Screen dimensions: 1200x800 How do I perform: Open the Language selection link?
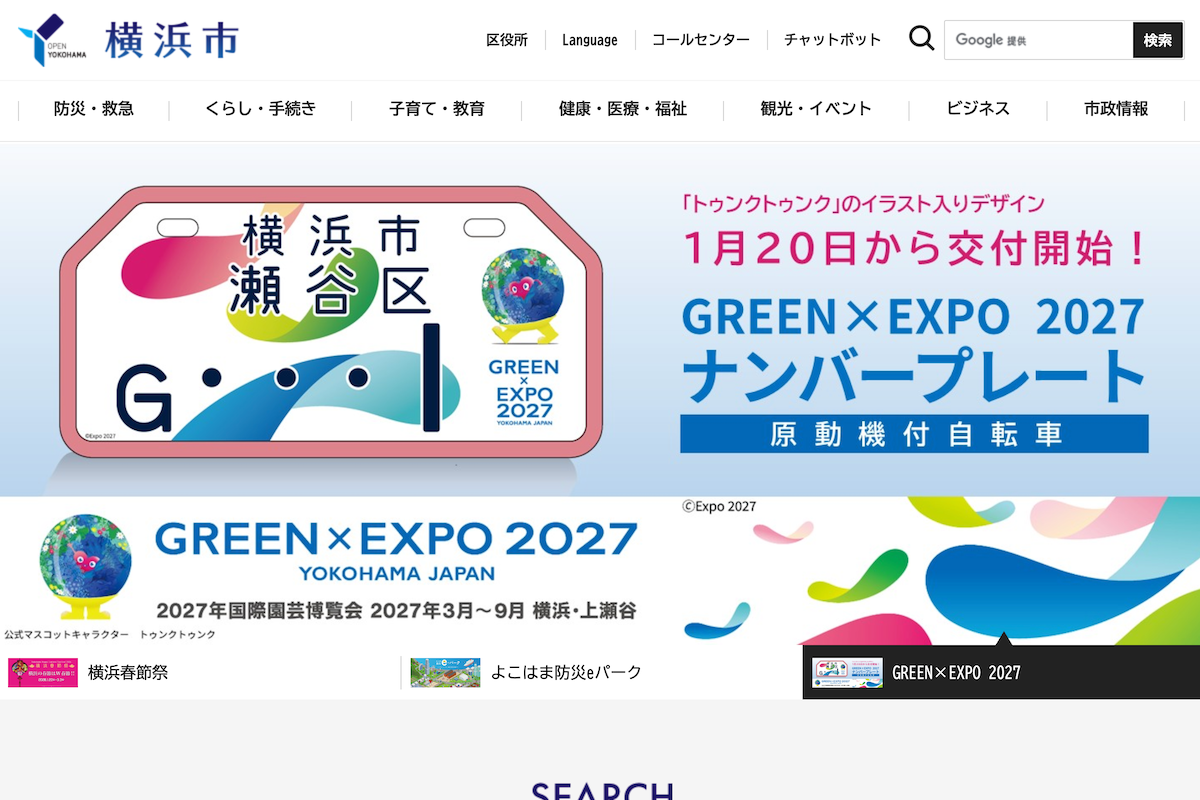click(x=589, y=40)
